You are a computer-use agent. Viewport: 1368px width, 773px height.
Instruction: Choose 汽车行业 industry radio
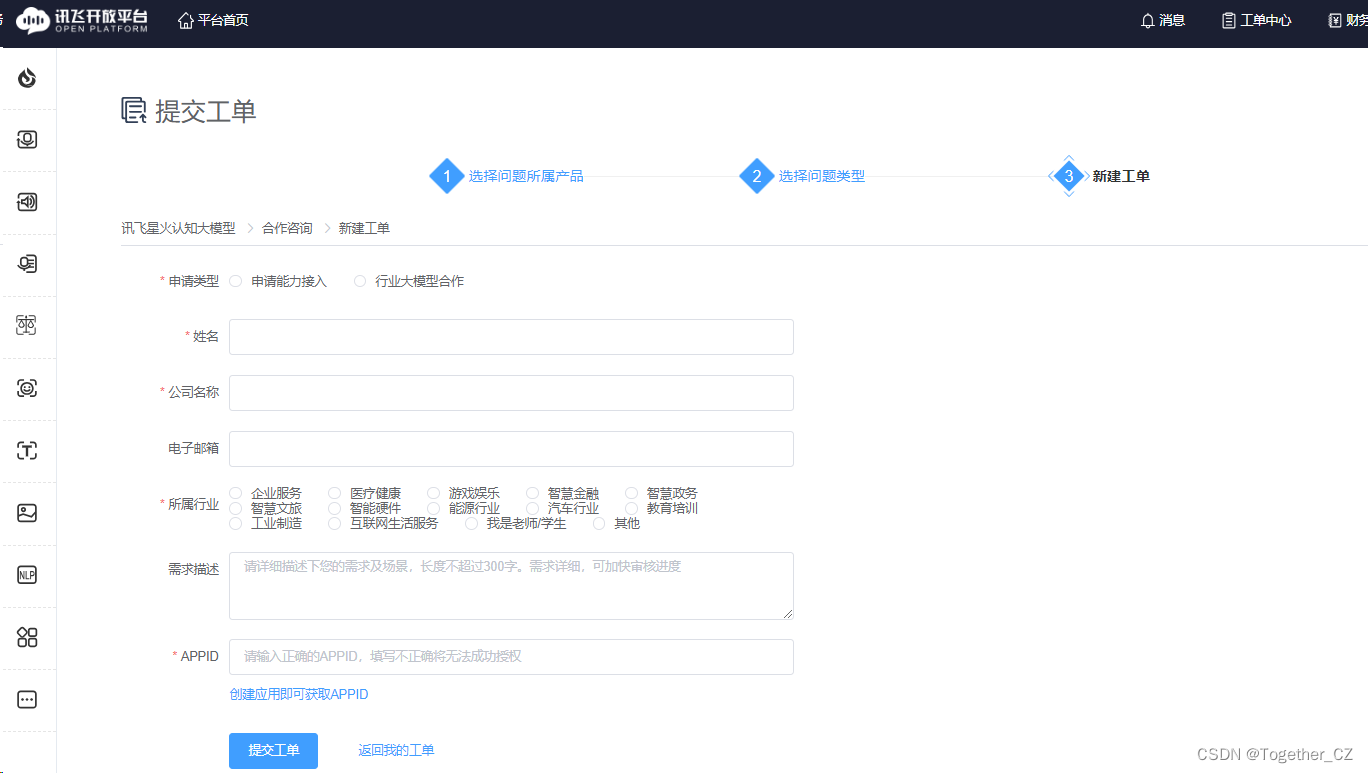click(532, 508)
